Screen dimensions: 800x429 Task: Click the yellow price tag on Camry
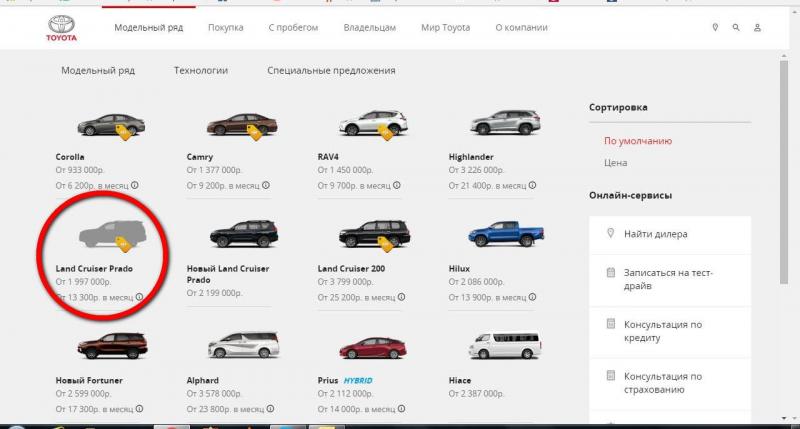[255, 132]
